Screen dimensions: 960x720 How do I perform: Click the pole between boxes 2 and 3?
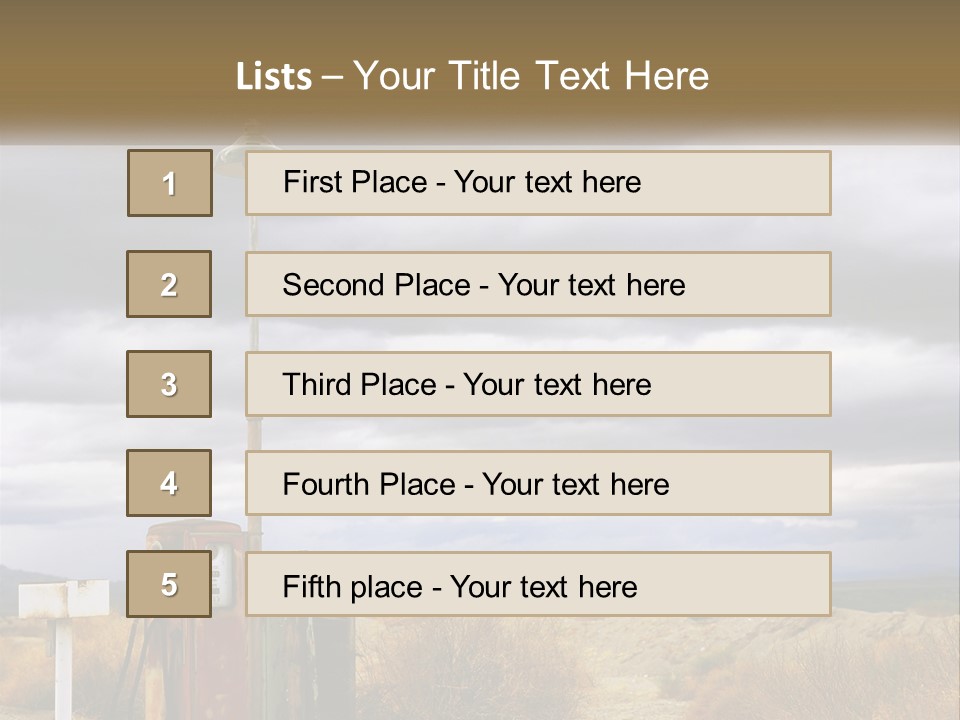point(254,334)
